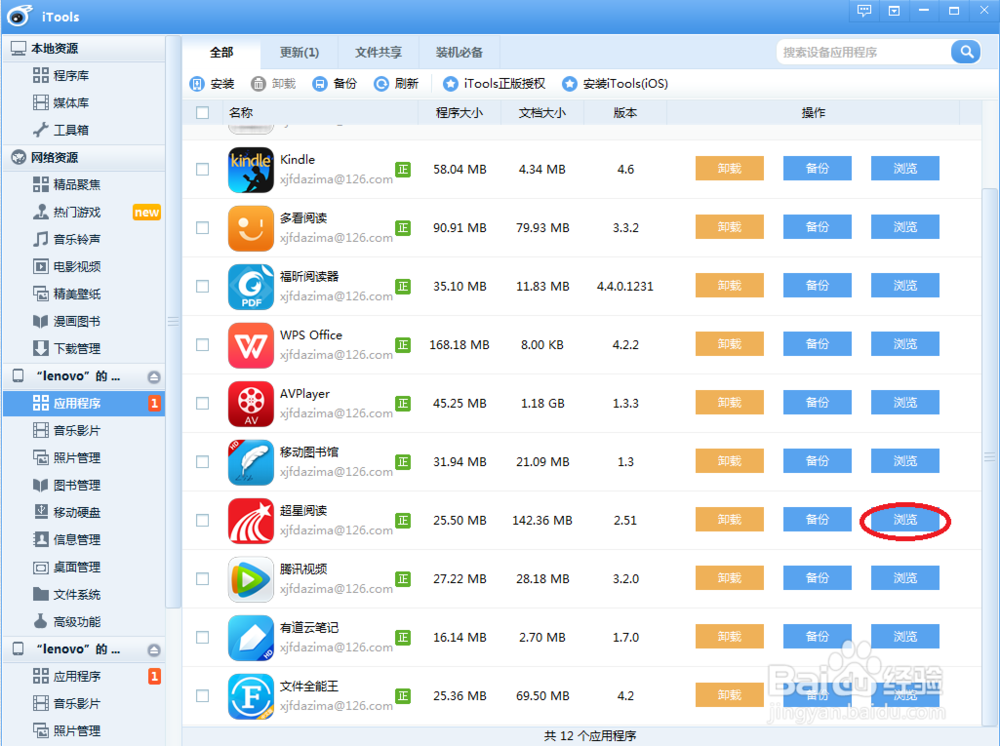The height and width of the screenshot is (746, 1000).
Task: Check the 腾讯视频 checkbox
Action: (203, 579)
